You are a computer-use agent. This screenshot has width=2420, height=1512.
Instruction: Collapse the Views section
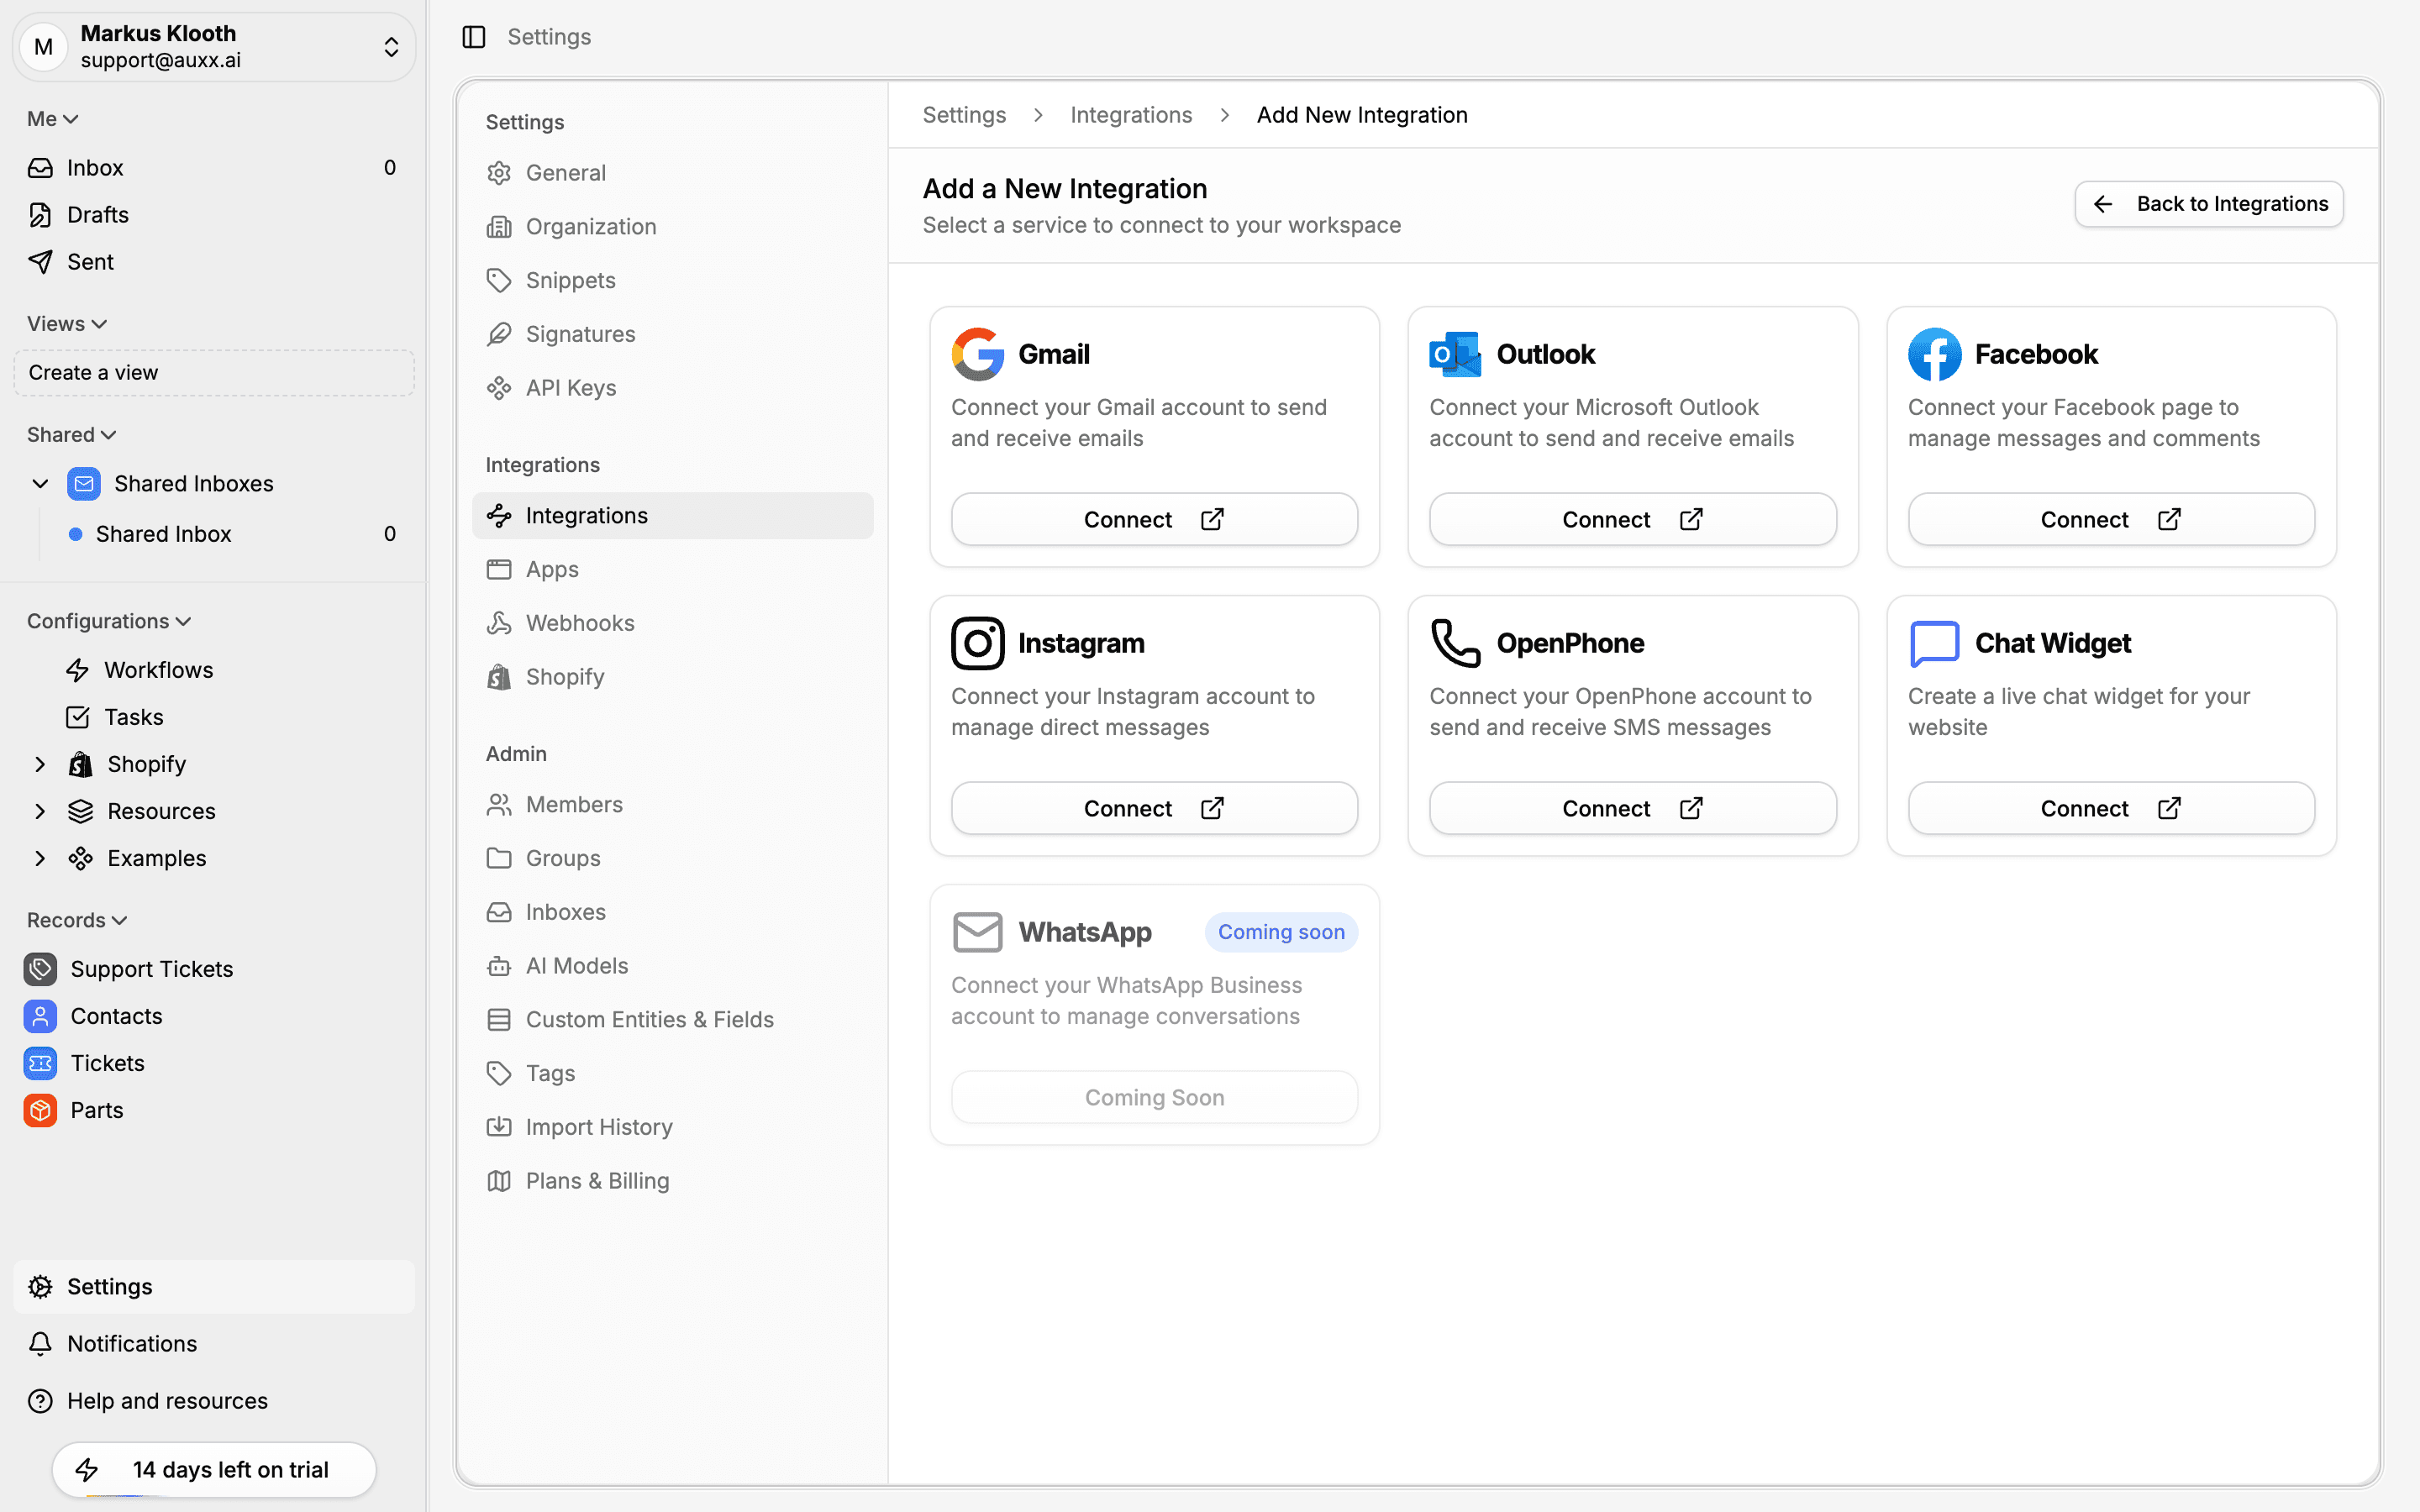[x=67, y=324]
